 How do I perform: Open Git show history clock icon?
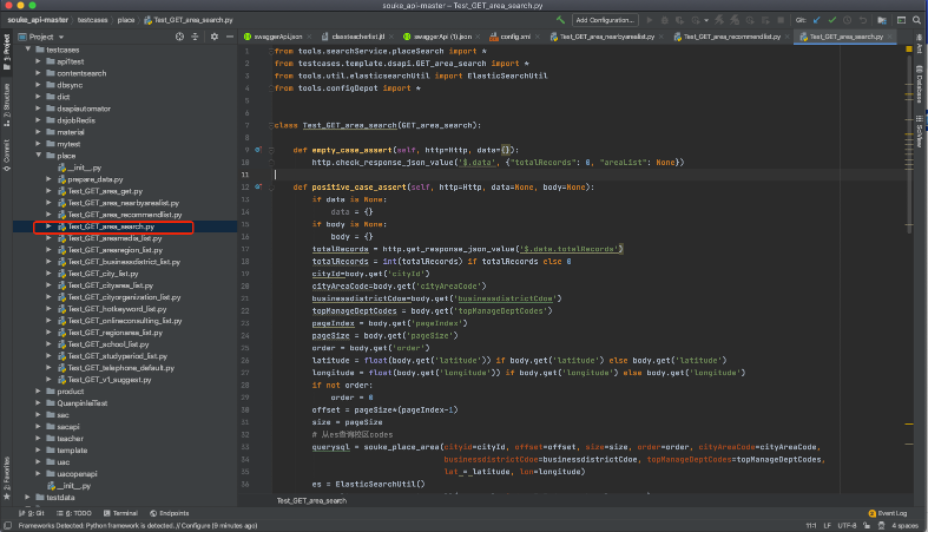click(x=848, y=20)
